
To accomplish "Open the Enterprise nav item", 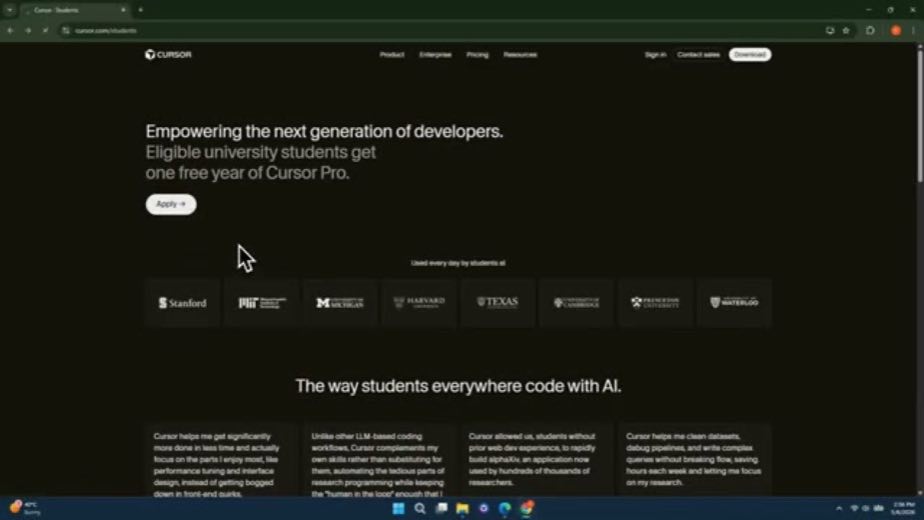I will coord(435,55).
